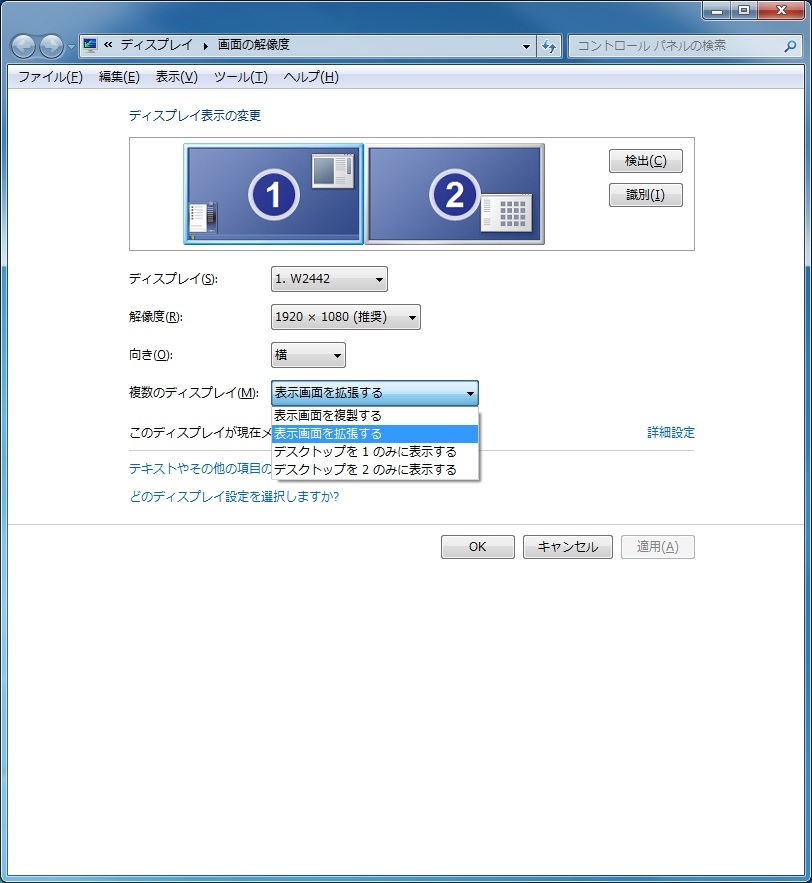
Task: Open the 編集(E) menu
Action: pos(119,77)
